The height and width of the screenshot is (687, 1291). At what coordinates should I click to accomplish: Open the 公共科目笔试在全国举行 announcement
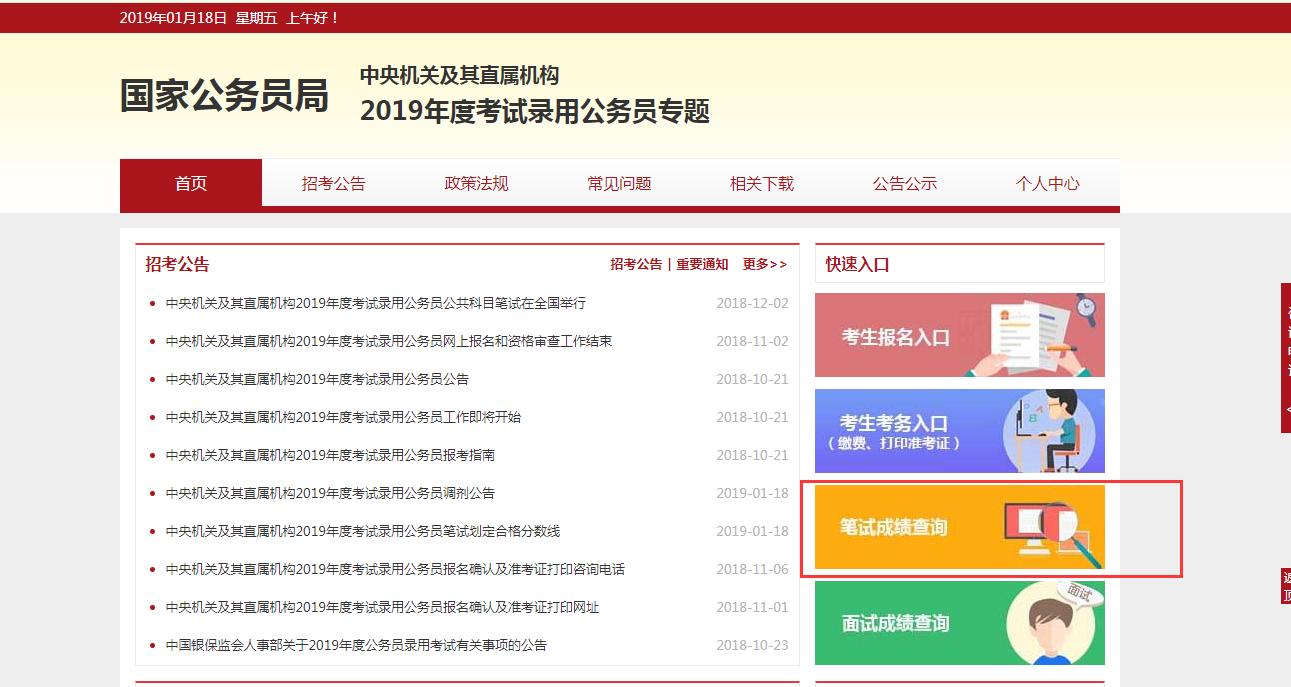375,304
